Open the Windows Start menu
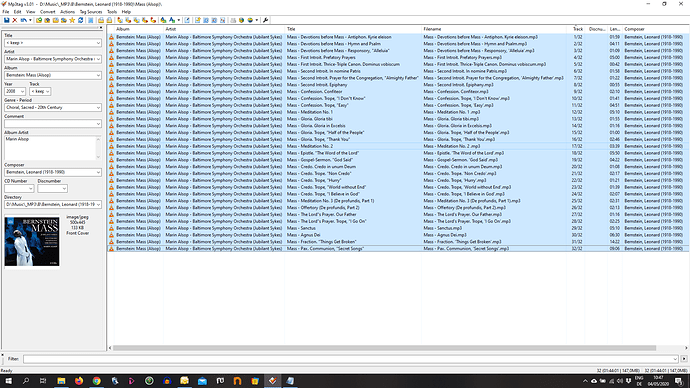Viewport: 690px width, 388px height. coord(8,381)
